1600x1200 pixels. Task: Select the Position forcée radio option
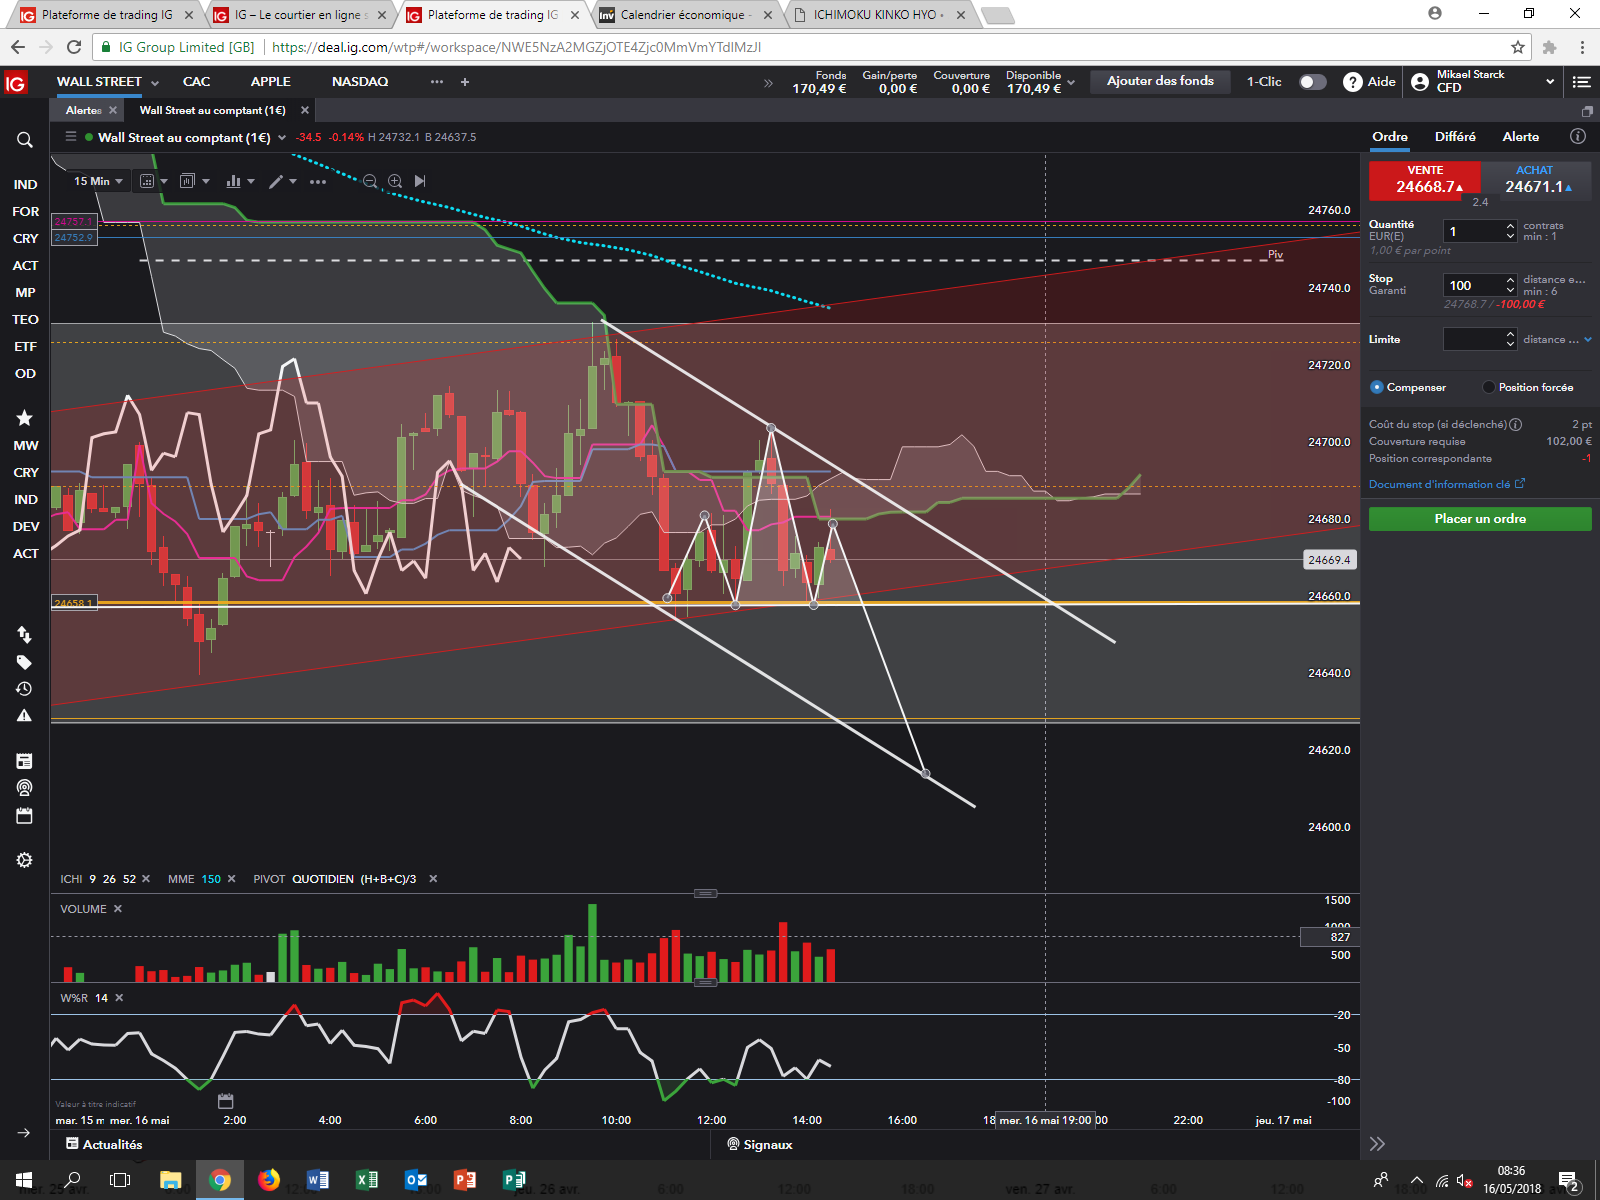pyautogui.click(x=1489, y=387)
